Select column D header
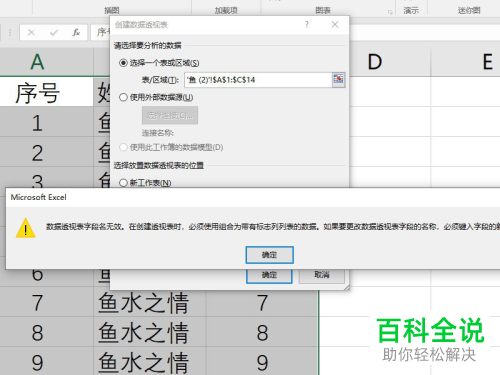 coord(375,62)
